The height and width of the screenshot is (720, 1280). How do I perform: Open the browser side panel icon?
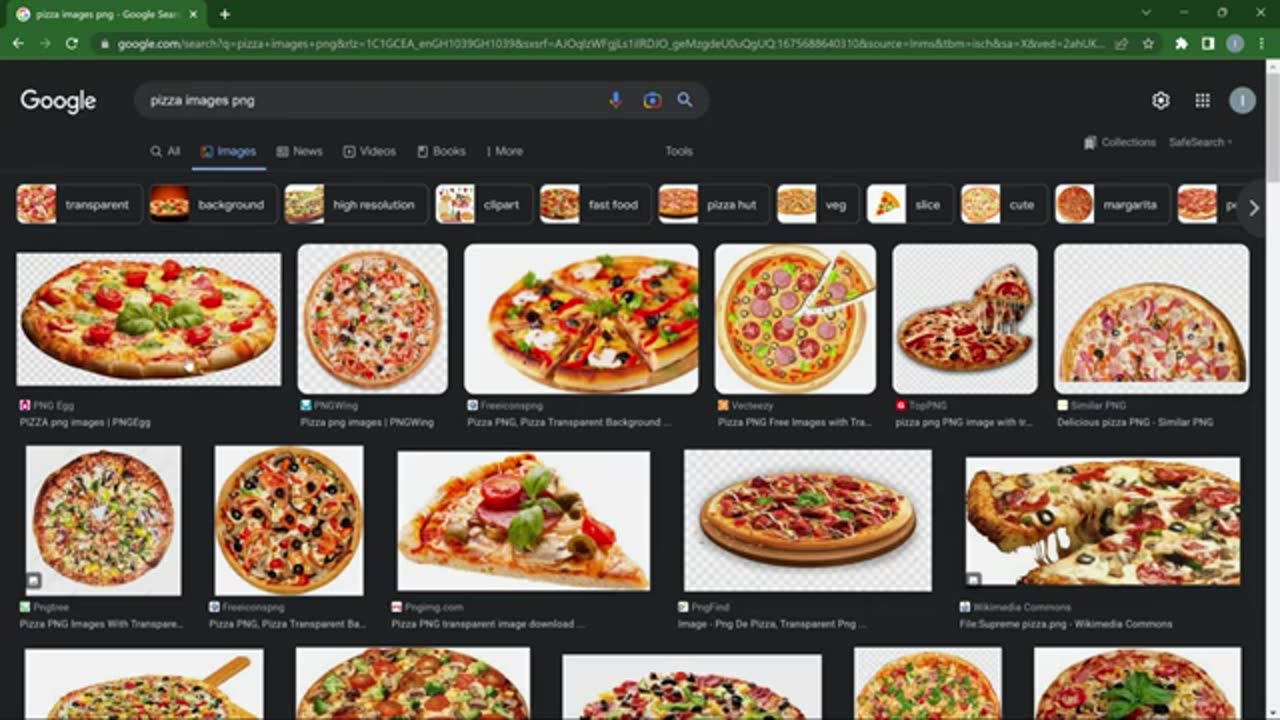click(x=1208, y=44)
